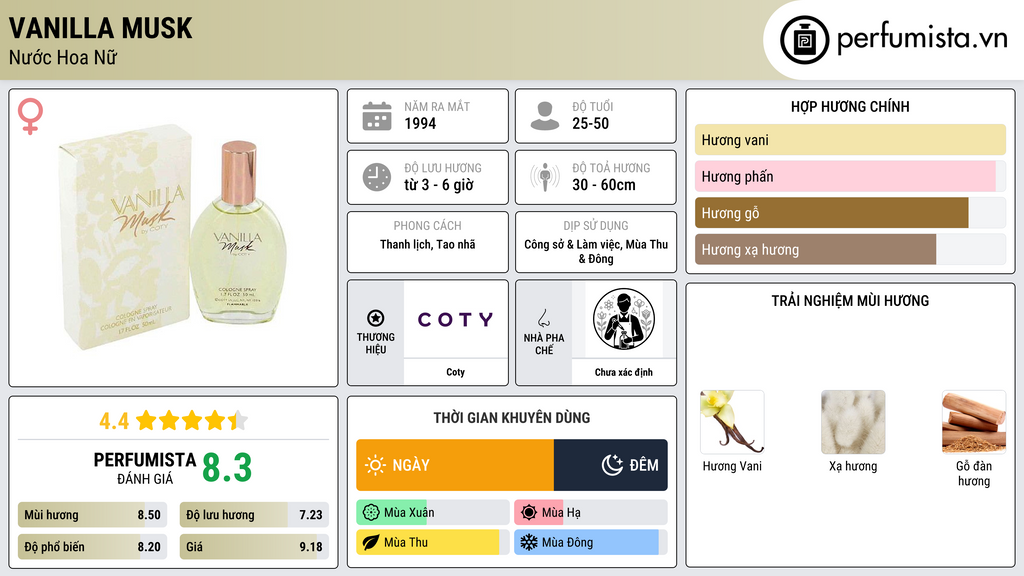Select the dark Đêm night segment
This screenshot has height=576, width=1024.
coord(611,465)
